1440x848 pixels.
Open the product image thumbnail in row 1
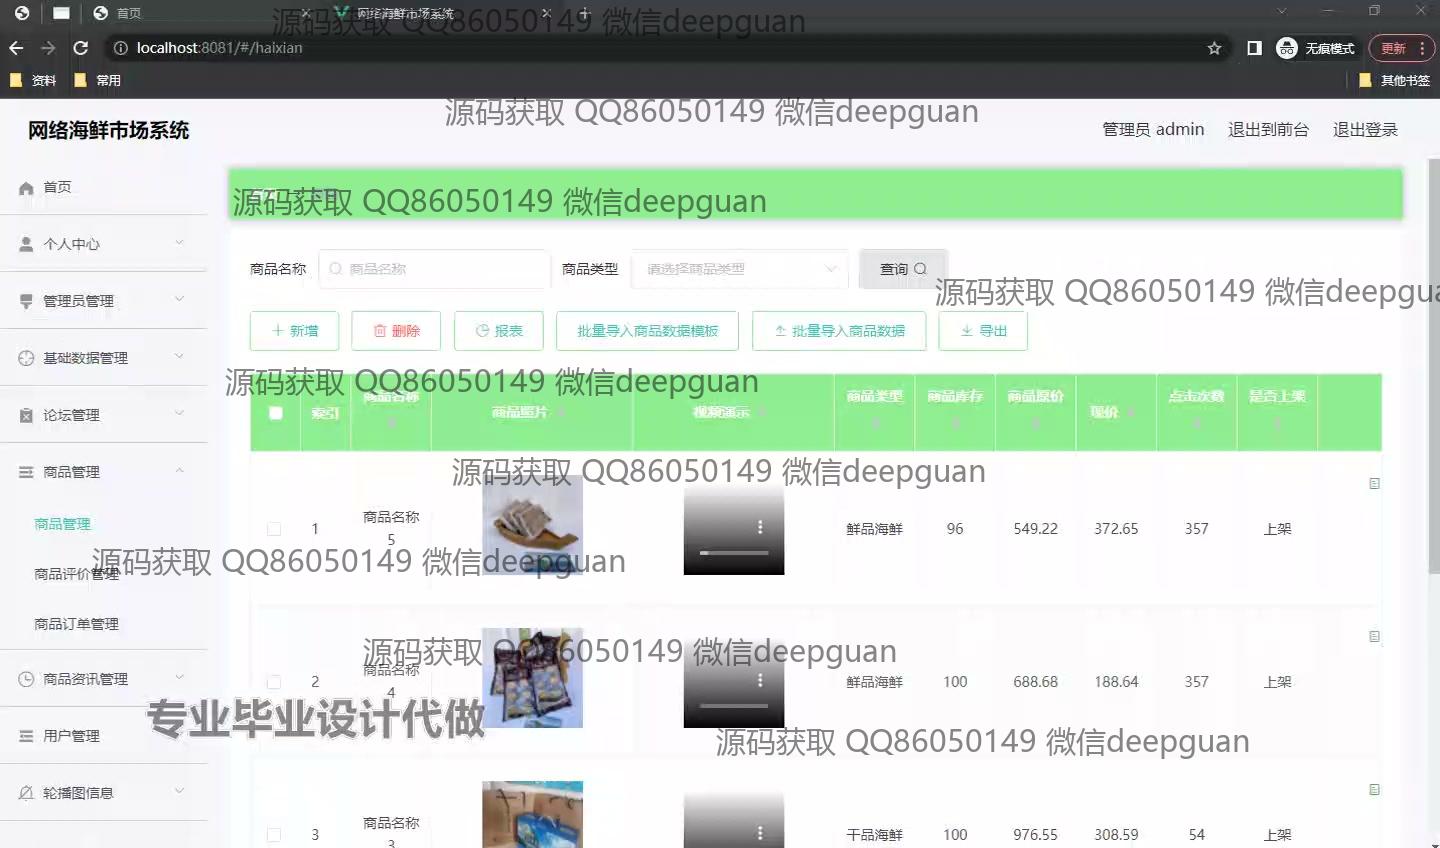[532, 525]
